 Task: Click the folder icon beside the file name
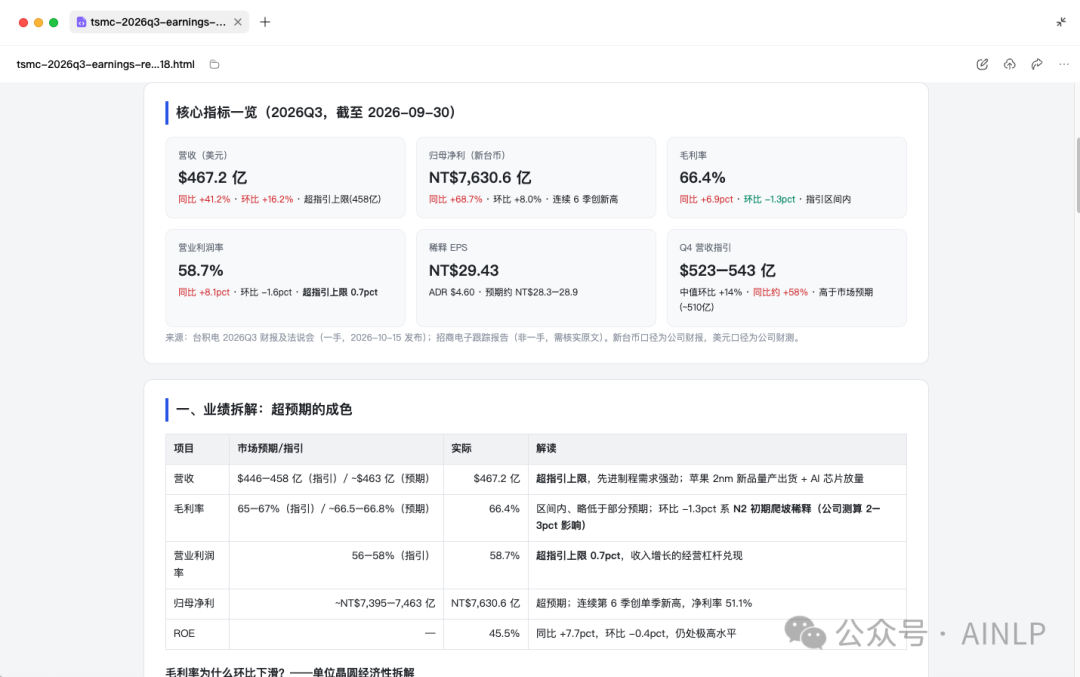(214, 64)
